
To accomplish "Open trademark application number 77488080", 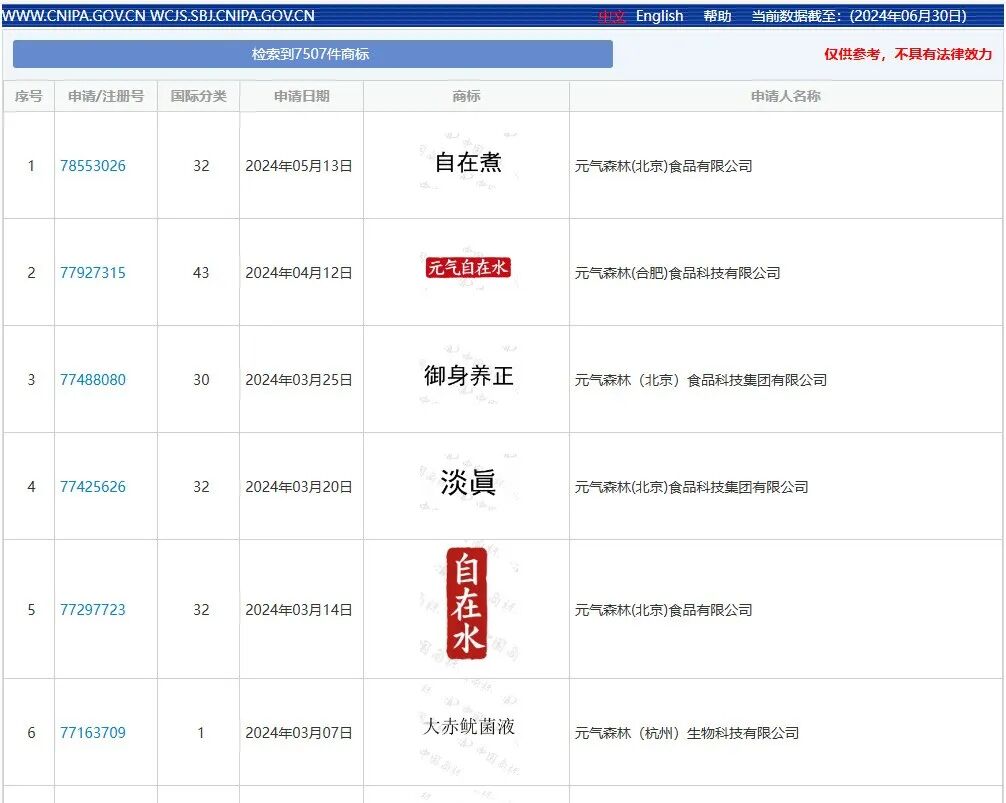I will pyautogui.click(x=94, y=380).
